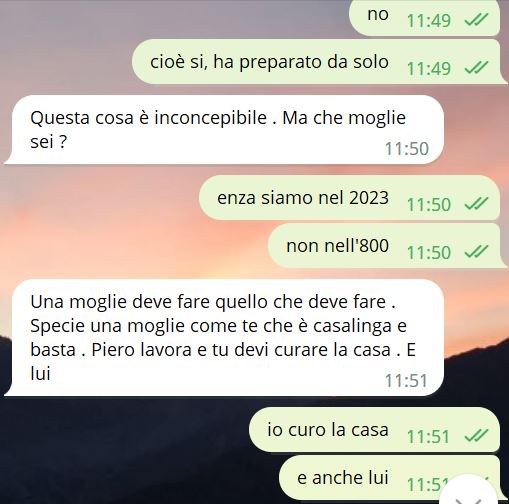Select the 'no' message bubble
This screenshot has height=504, width=509.
(424, 17)
